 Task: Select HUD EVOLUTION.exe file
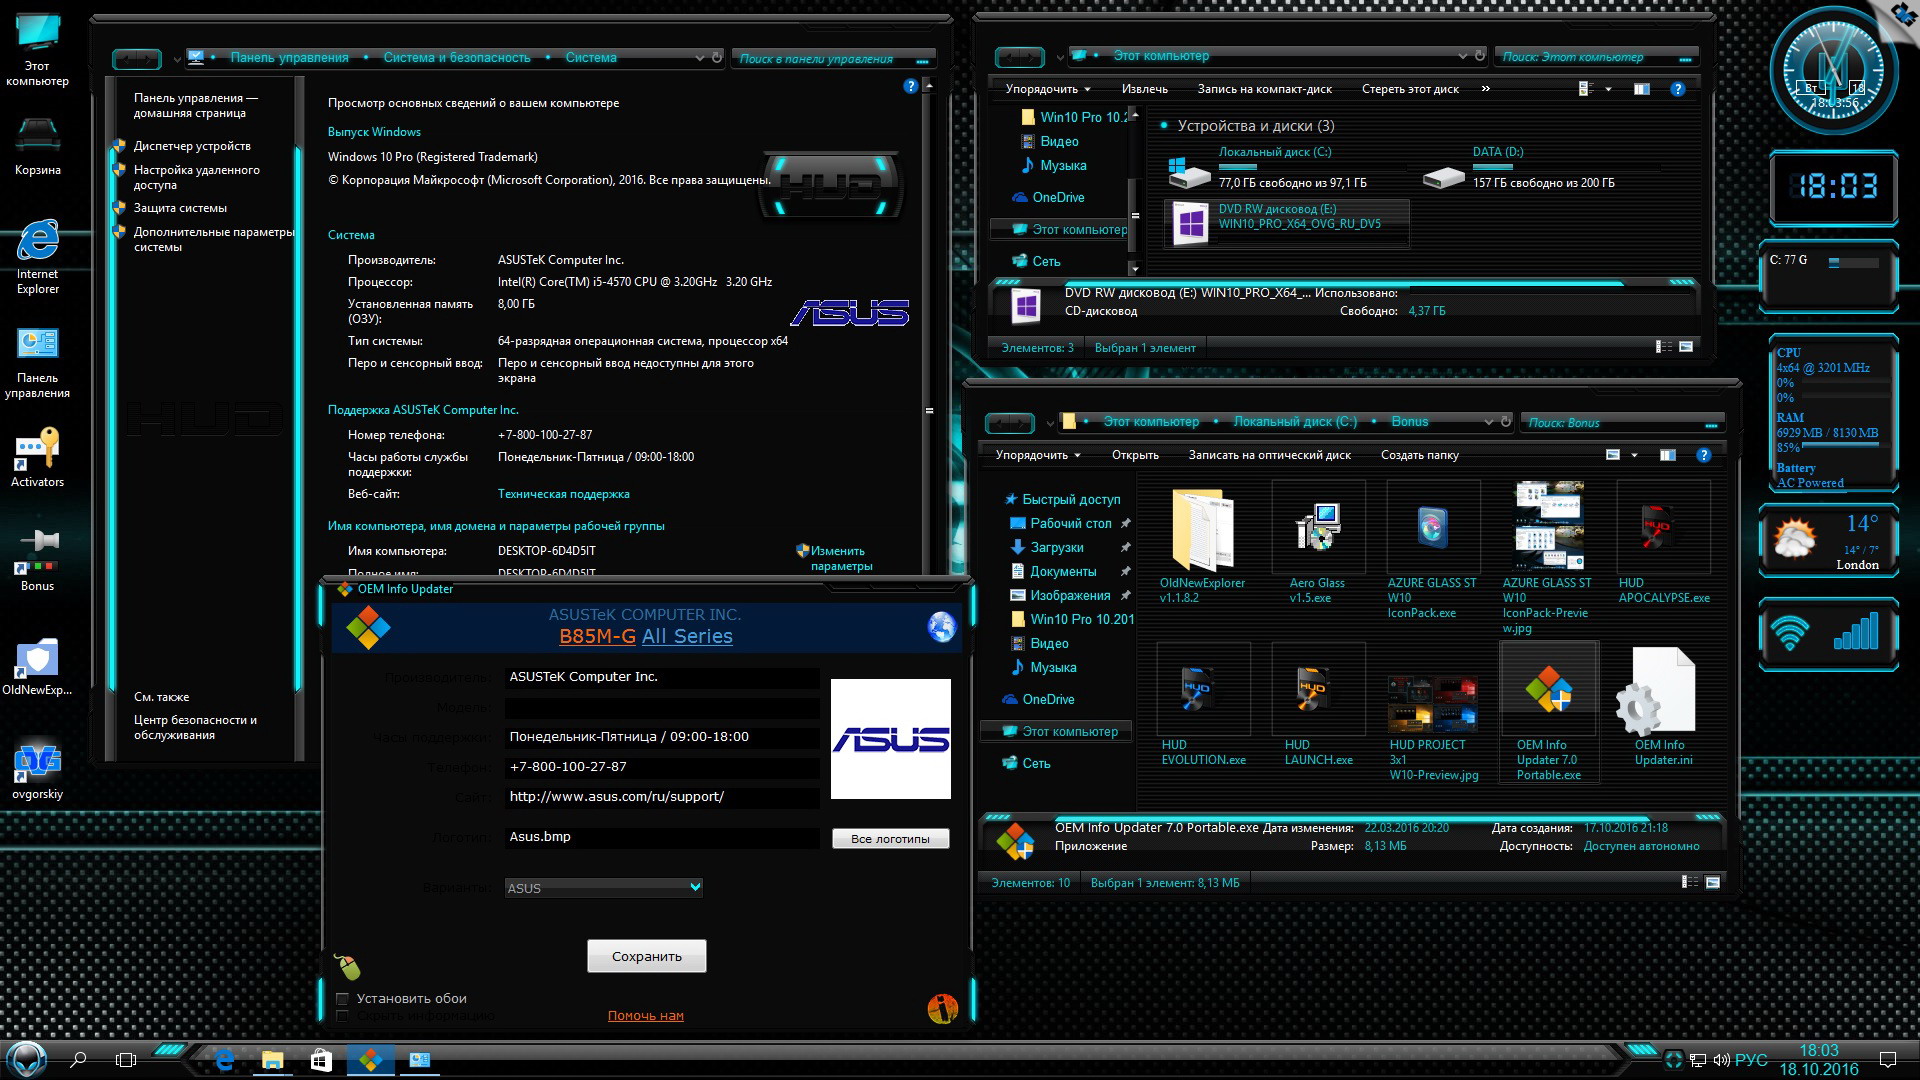coord(1203,706)
